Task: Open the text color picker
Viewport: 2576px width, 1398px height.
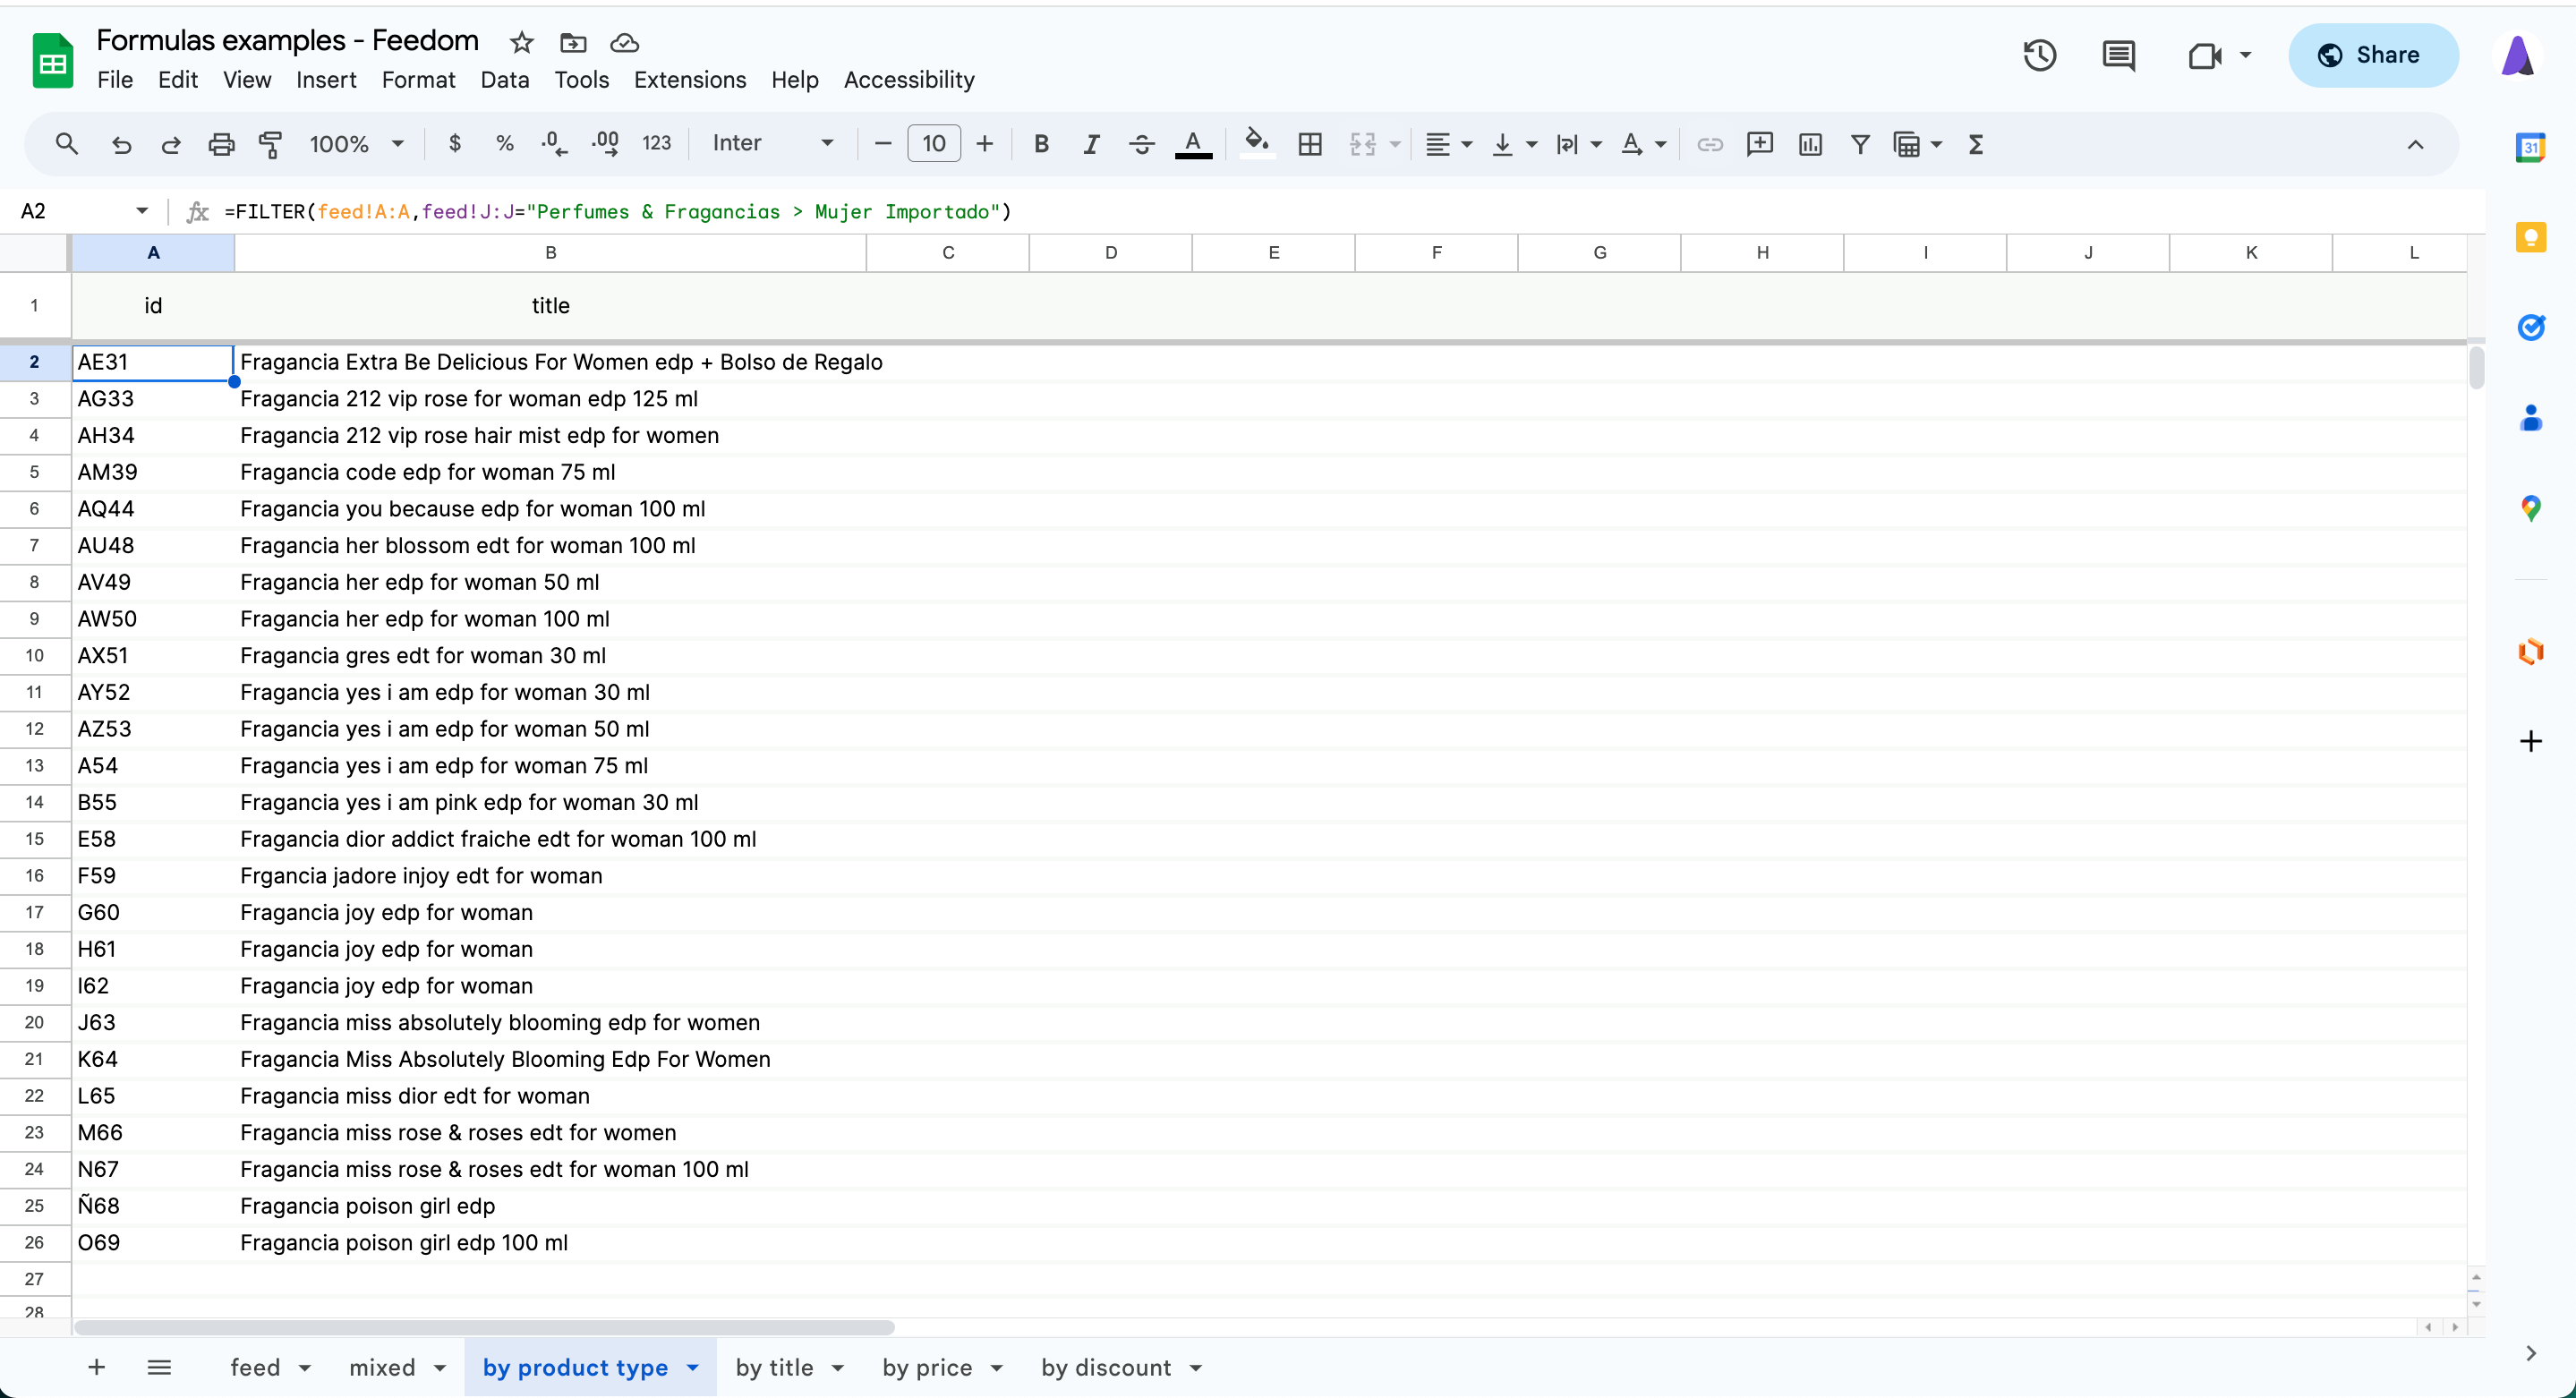Action: [1193, 144]
